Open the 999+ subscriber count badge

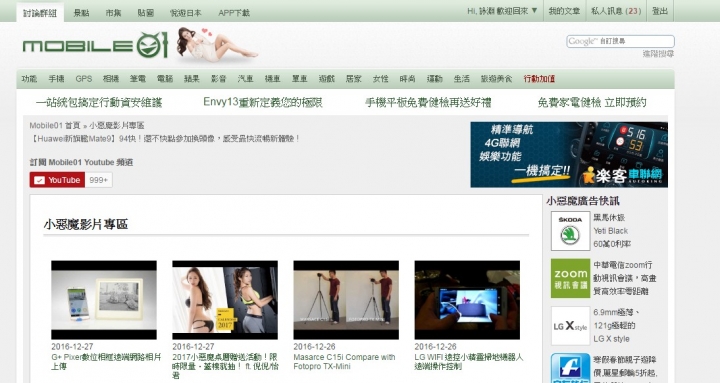tap(99, 180)
